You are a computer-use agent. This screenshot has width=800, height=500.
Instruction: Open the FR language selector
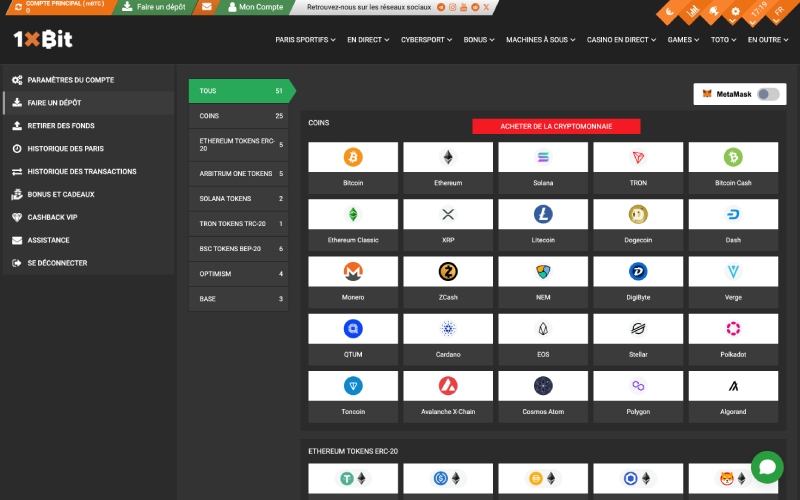(x=778, y=11)
